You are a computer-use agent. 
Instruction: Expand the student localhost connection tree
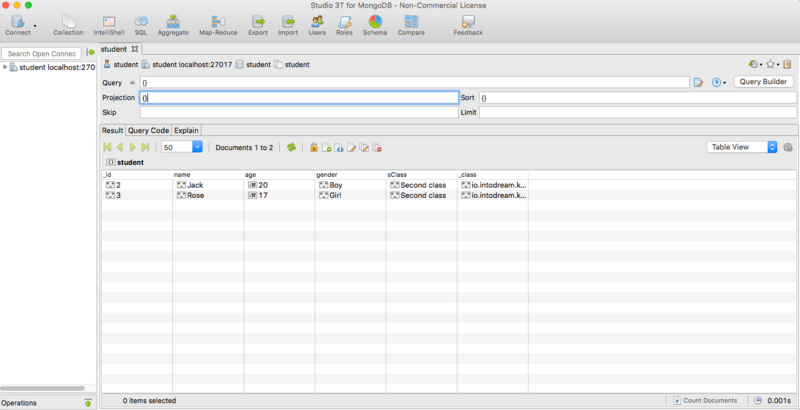[6, 67]
